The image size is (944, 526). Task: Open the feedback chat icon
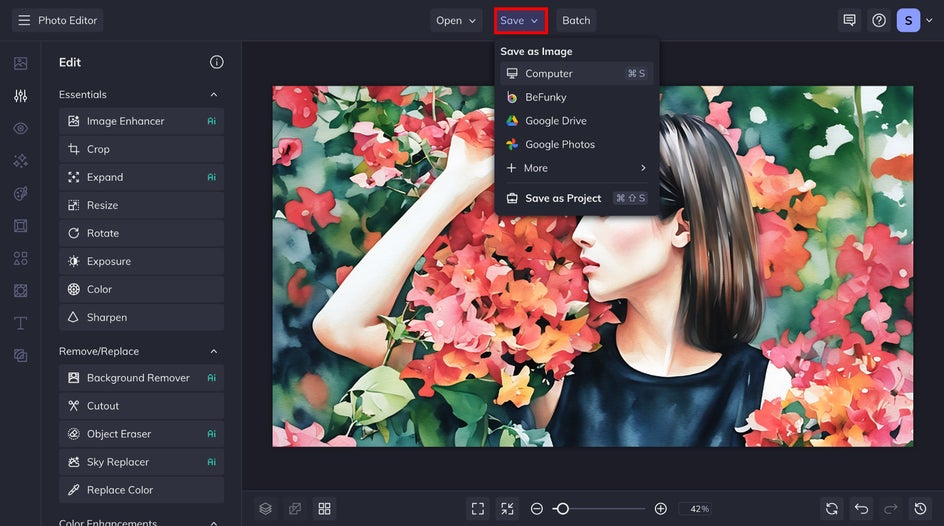(849, 20)
